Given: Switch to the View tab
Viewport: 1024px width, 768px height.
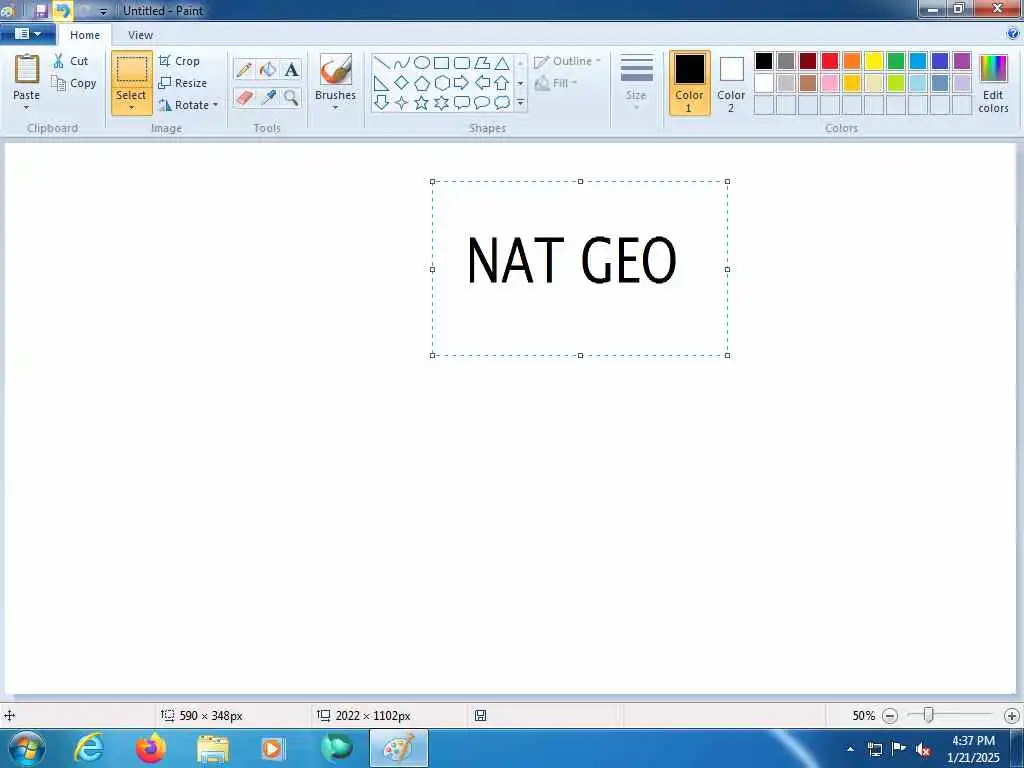Looking at the screenshot, I should pos(140,35).
